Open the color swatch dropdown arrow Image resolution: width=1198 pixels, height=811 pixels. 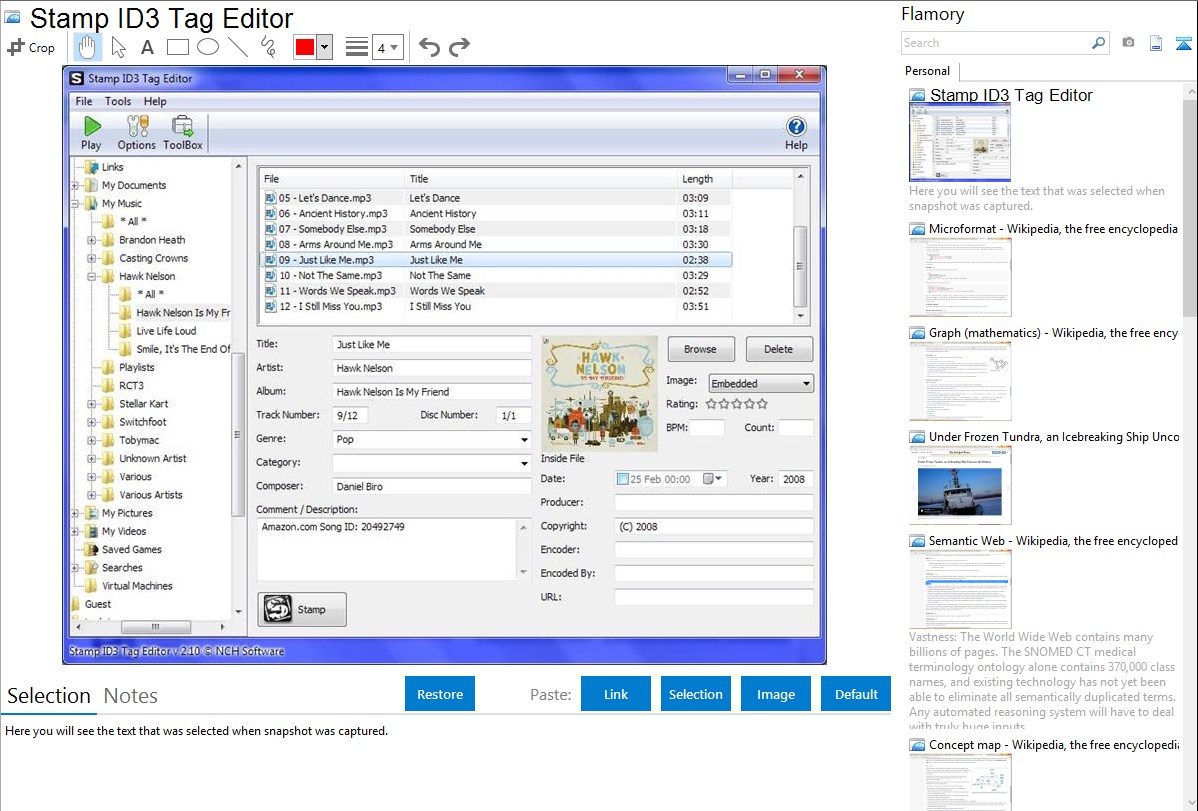point(324,47)
